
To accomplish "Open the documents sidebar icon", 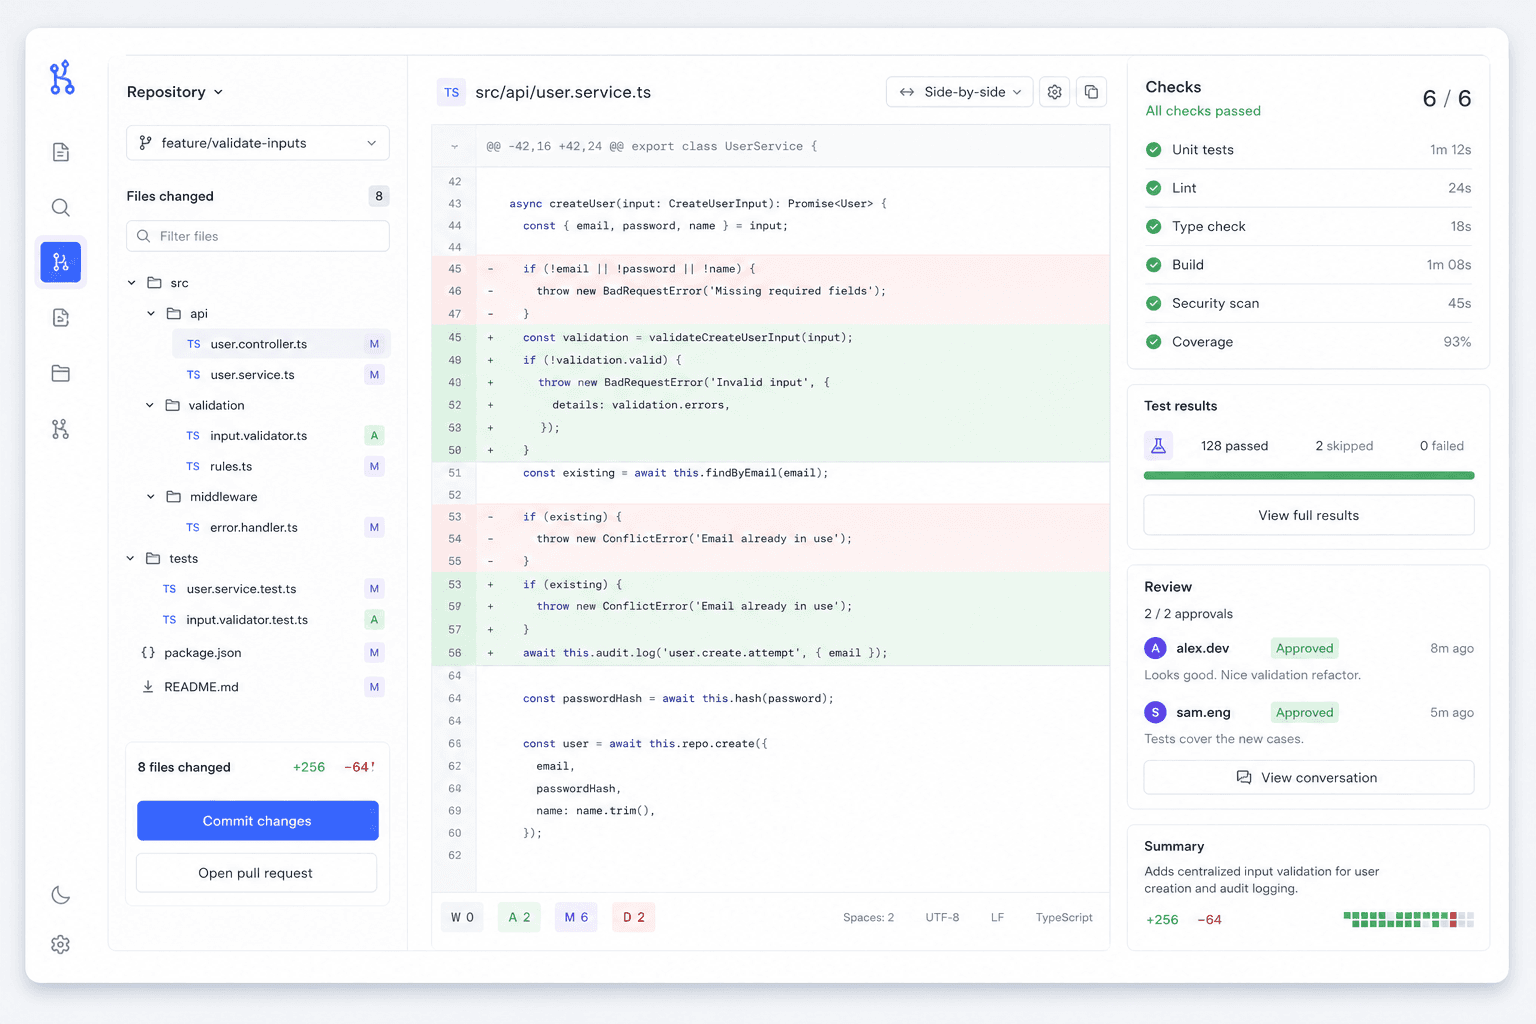I will pyautogui.click(x=61, y=152).
